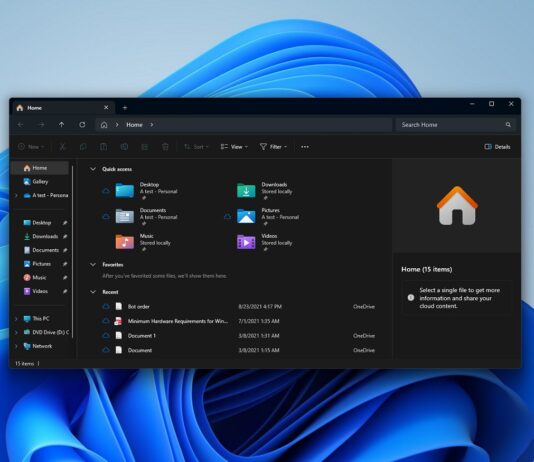
Task: Click the Delete trash icon
Action: point(165,147)
